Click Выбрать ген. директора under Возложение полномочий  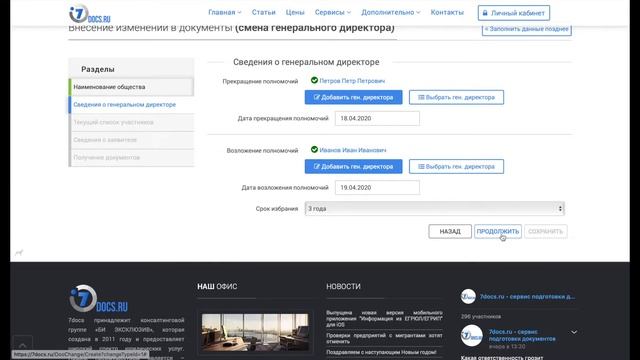456,167
